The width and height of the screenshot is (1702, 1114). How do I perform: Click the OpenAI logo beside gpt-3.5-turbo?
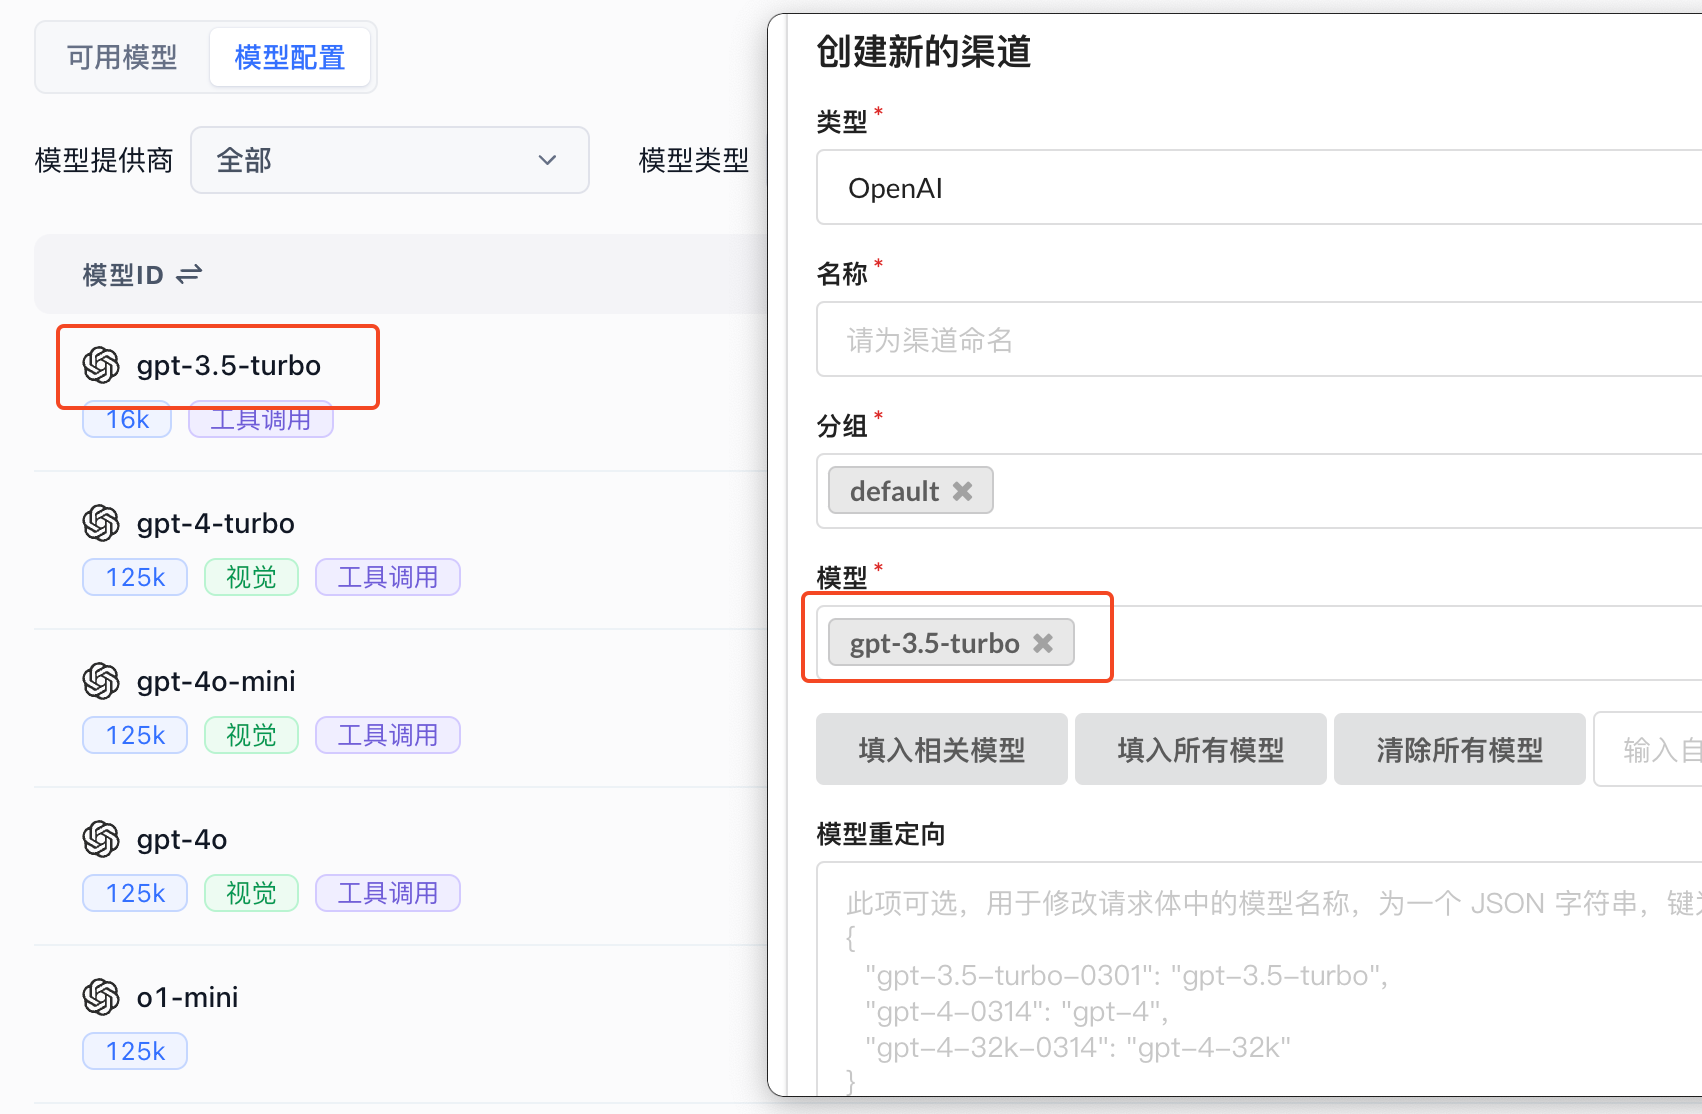coord(101,365)
